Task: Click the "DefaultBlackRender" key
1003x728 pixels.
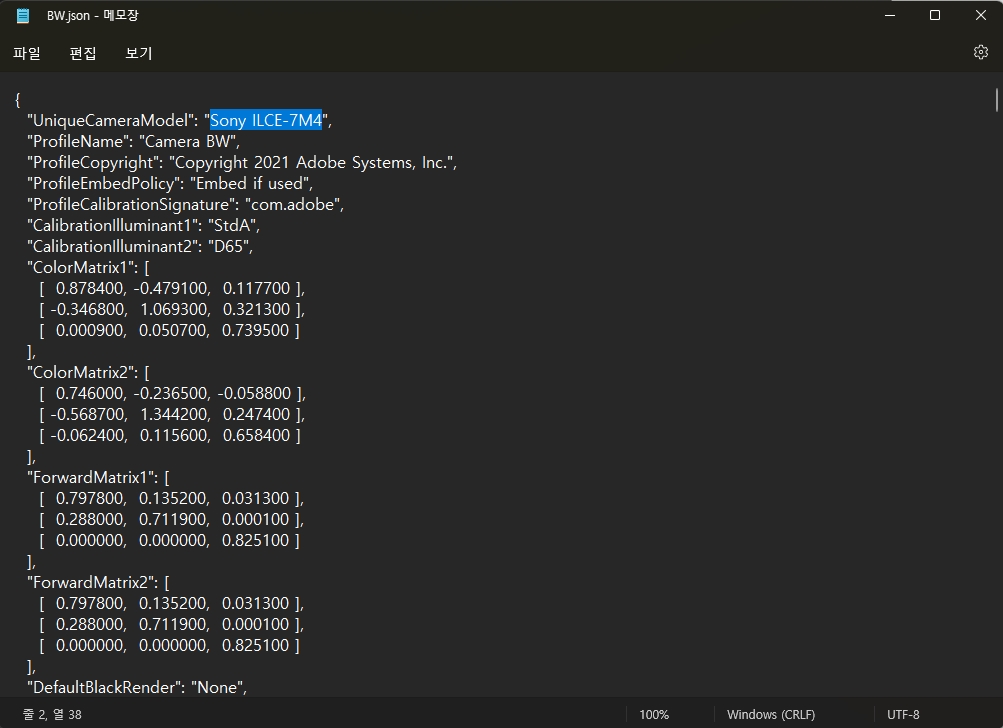Action: 104,688
